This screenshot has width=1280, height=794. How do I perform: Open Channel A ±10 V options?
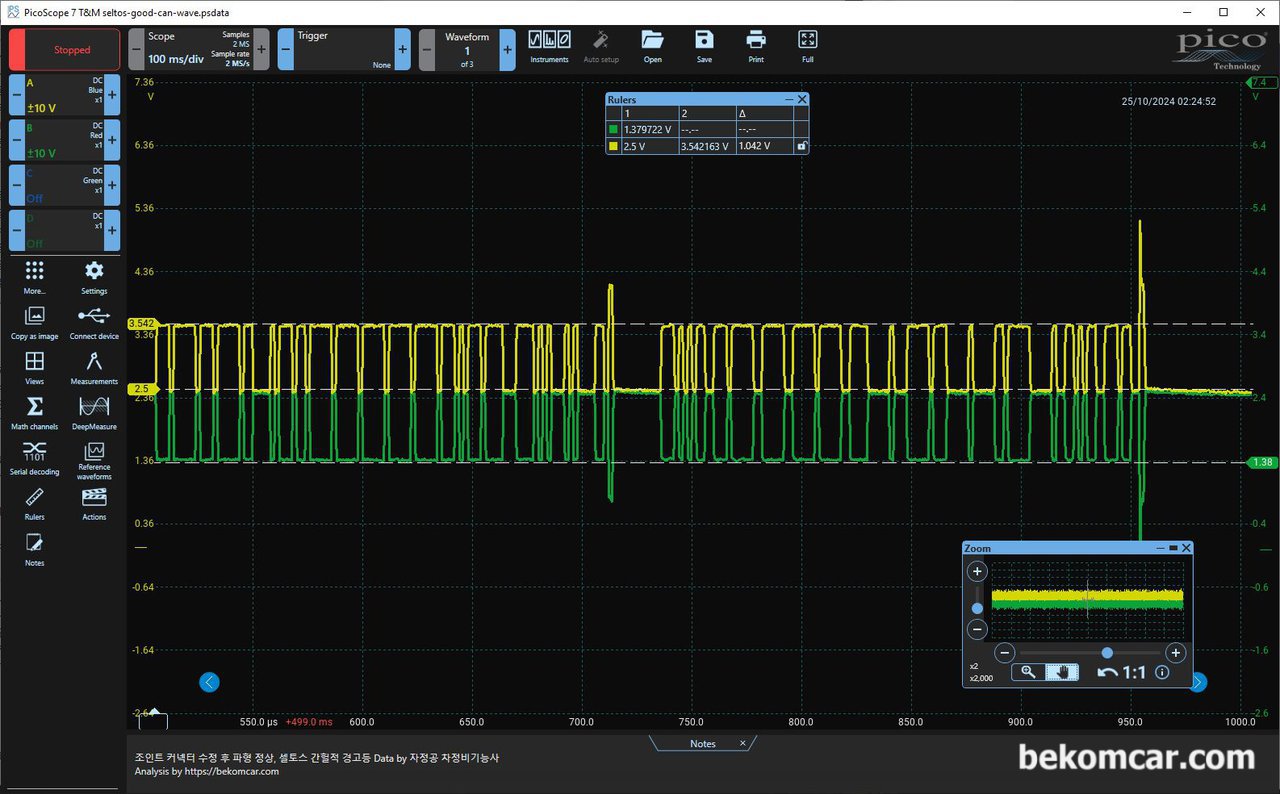[64, 95]
